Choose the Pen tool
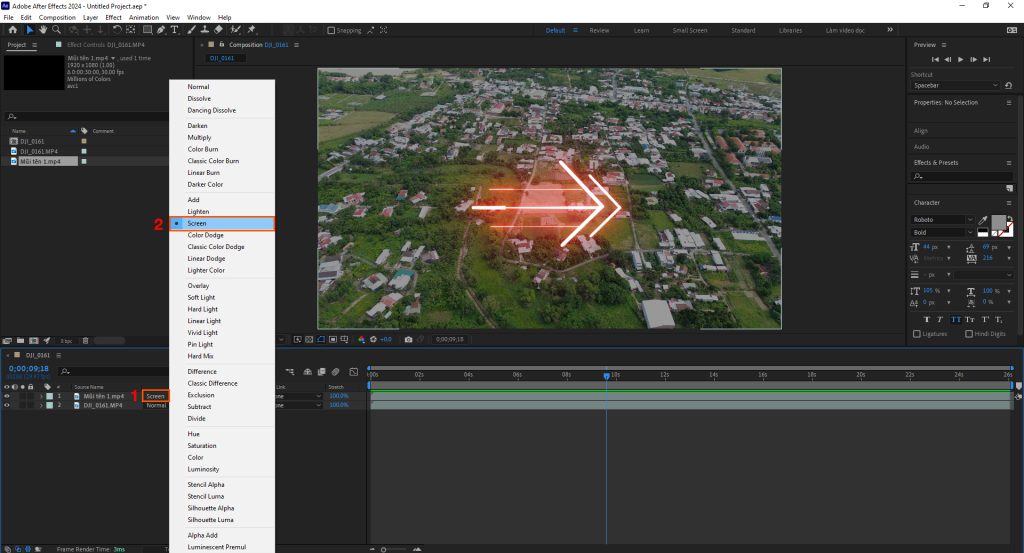This screenshot has height=553, width=1024. tap(163, 30)
